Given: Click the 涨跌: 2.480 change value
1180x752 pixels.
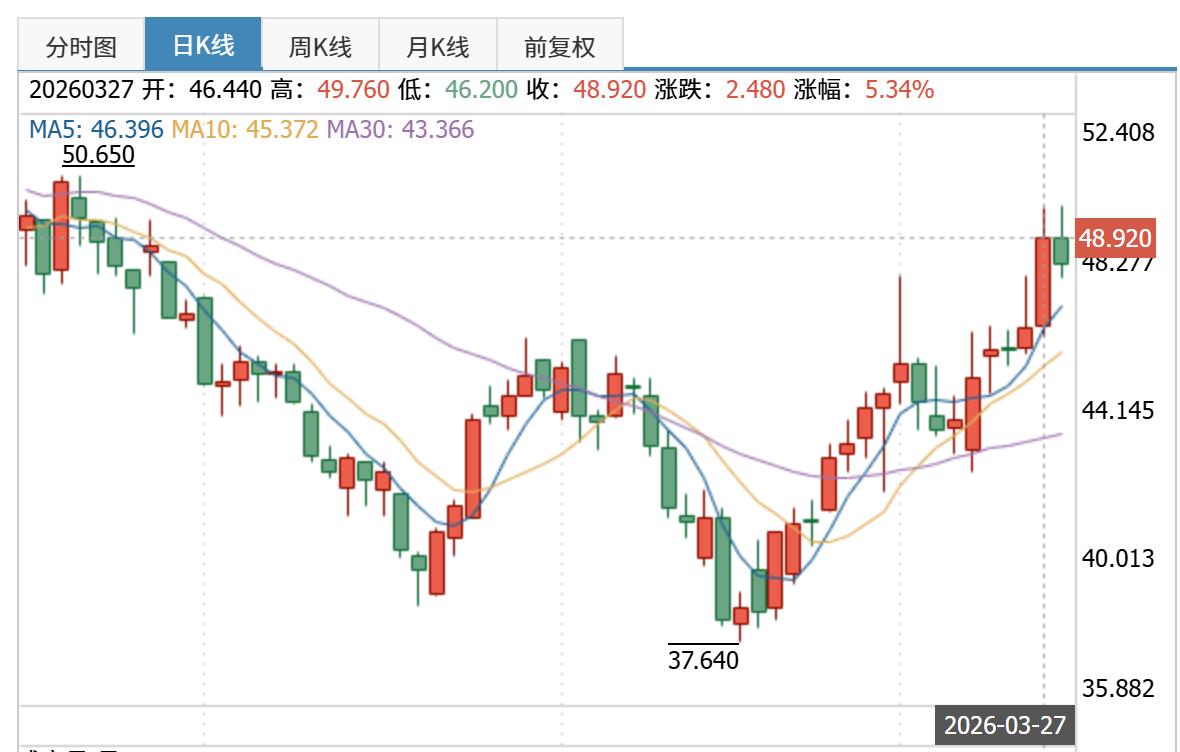Looking at the screenshot, I should point(719,90).
